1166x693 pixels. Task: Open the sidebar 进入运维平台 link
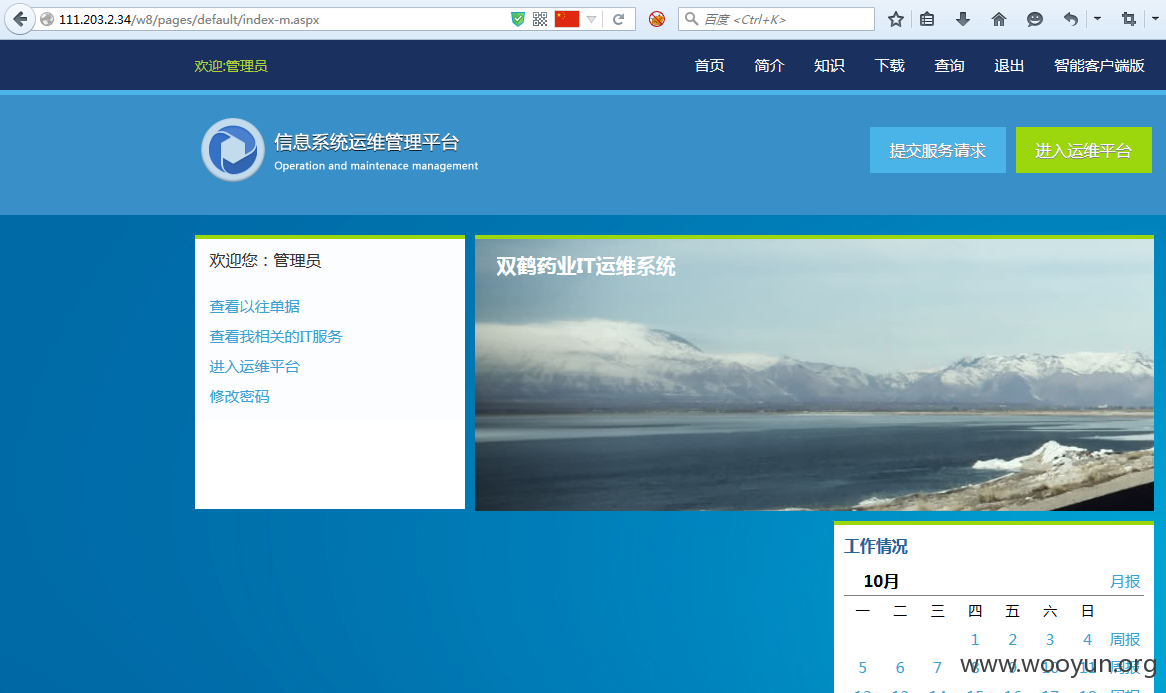point(254,367)
